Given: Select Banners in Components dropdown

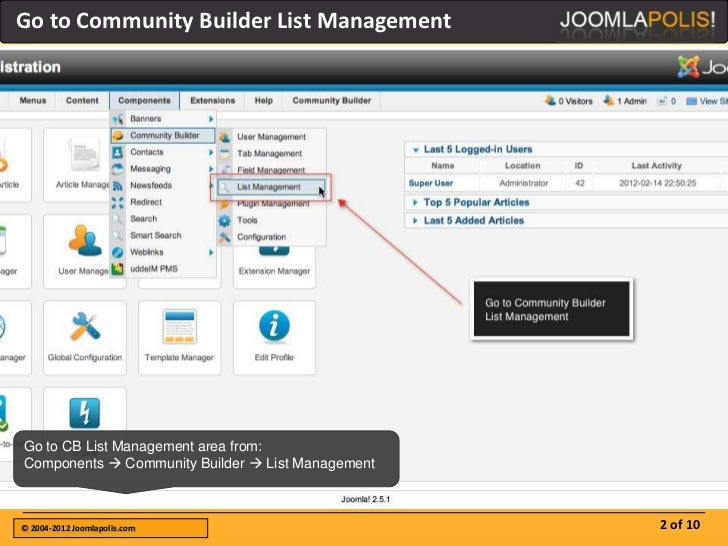Looking at the screenshot, I should pyautogui.click(x=163, y=119).
